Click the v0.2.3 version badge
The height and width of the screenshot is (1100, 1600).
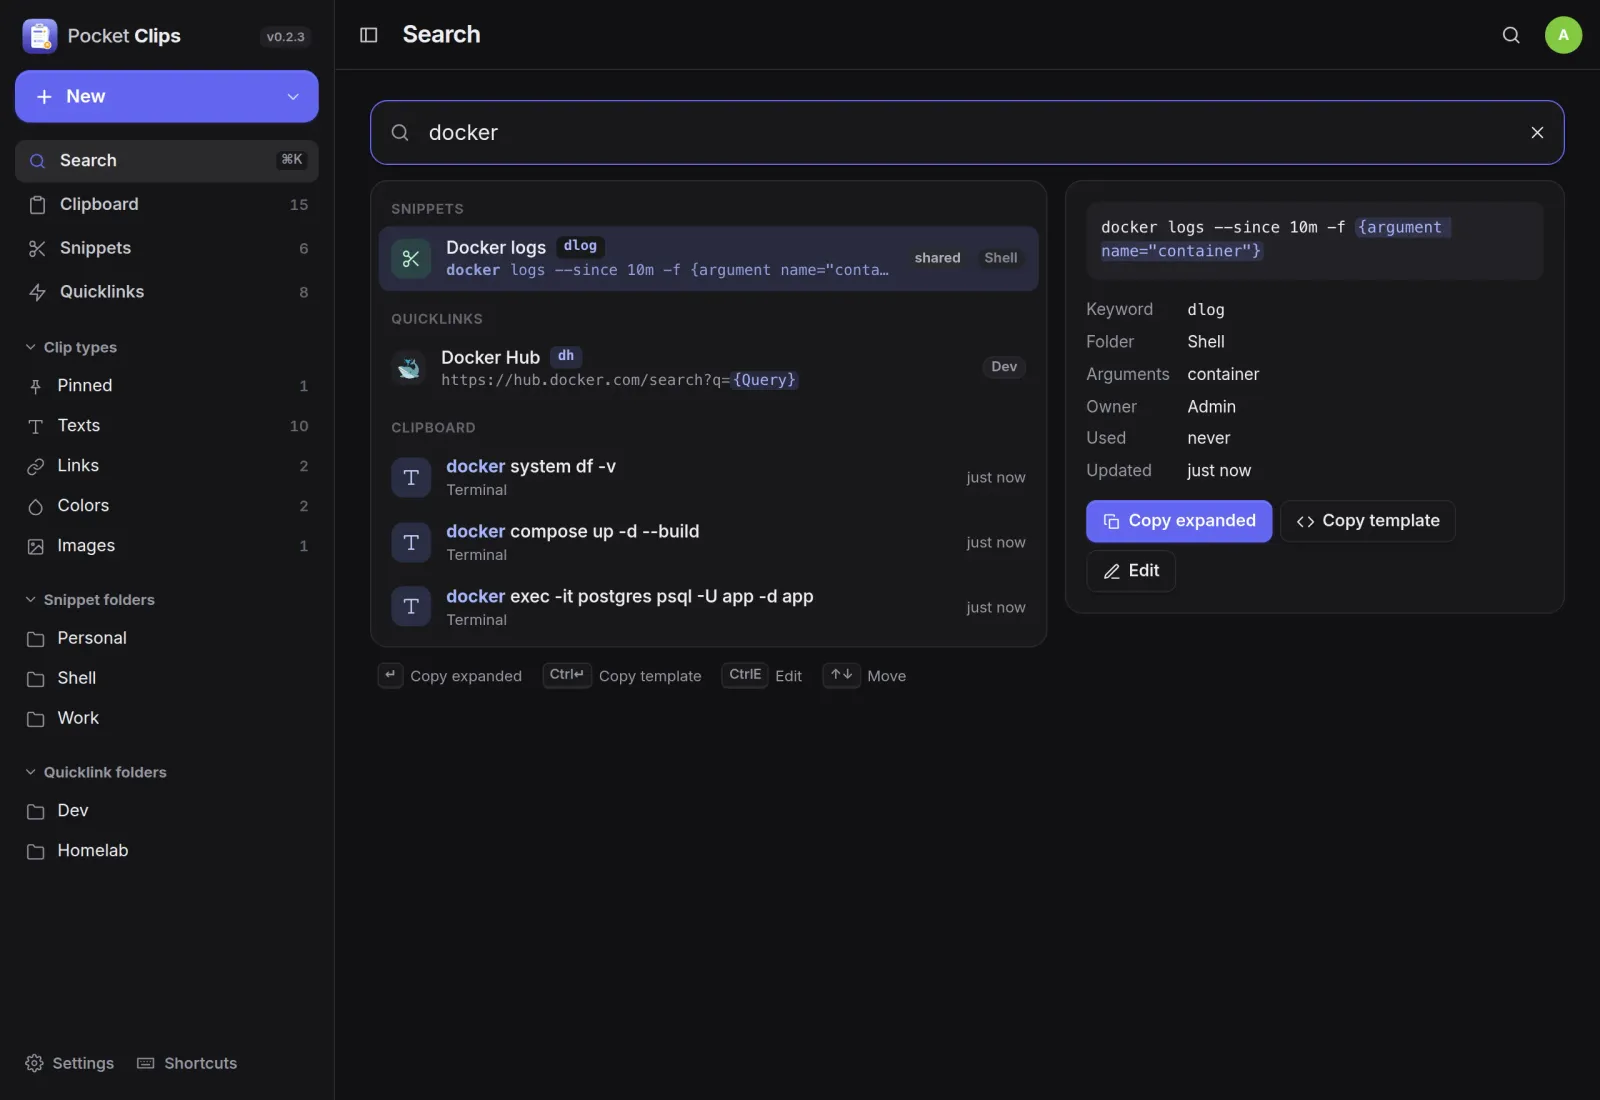[x=285, y=37]
